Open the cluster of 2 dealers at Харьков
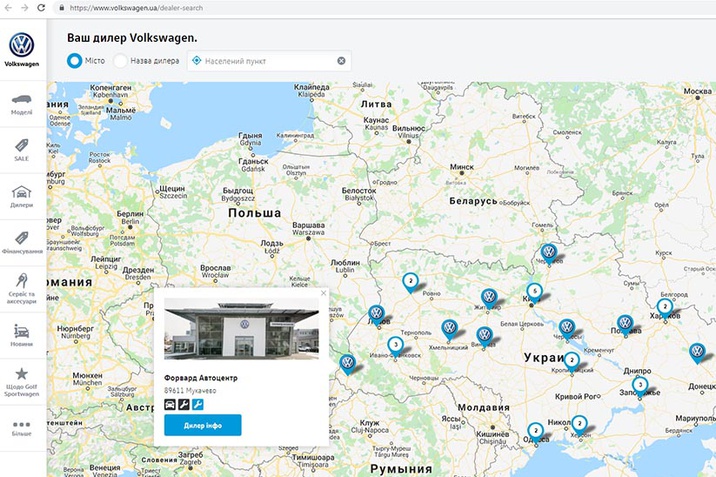This screenshot has height=477, width=716. tap(665, 308)
